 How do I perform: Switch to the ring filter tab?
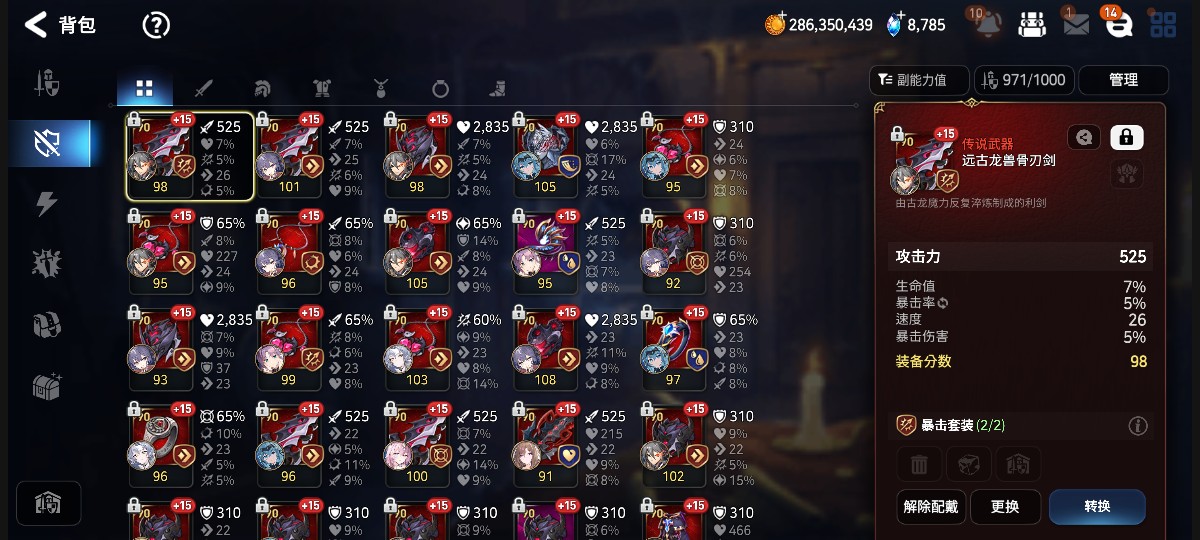click(440, 88)
